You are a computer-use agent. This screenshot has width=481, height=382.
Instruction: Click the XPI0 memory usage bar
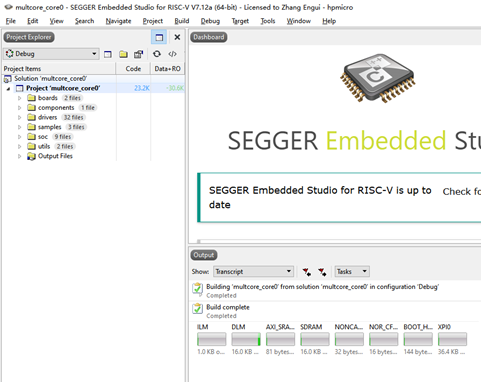coord(452,339)
